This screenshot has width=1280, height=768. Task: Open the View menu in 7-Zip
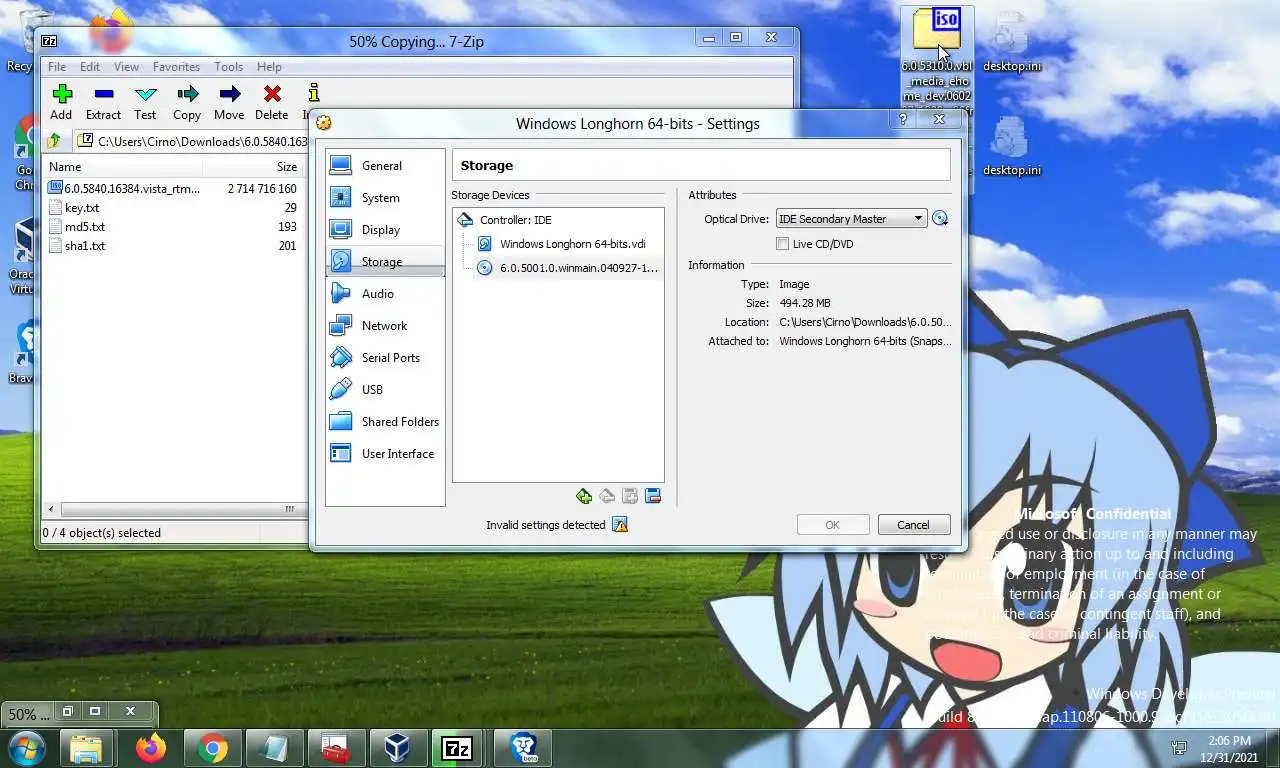[126, 67]
